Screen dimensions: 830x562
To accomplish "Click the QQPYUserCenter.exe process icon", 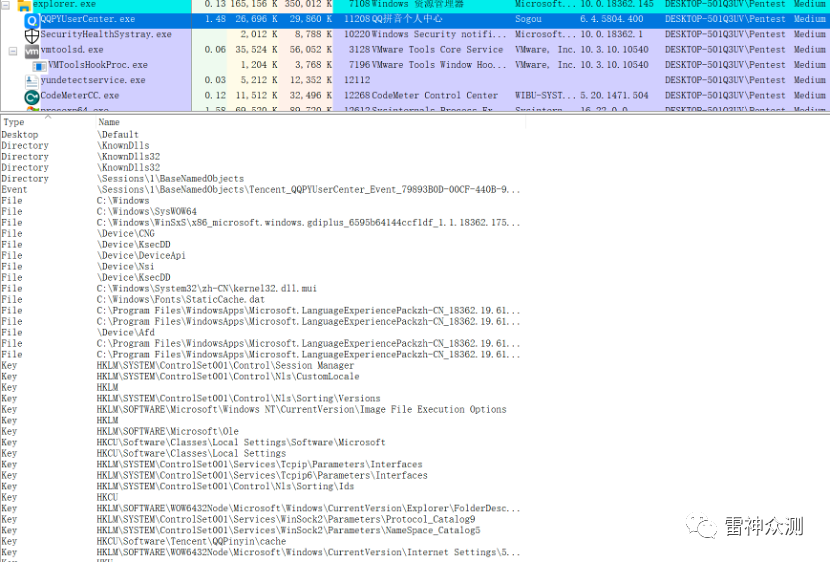I will tap(32, 20).
